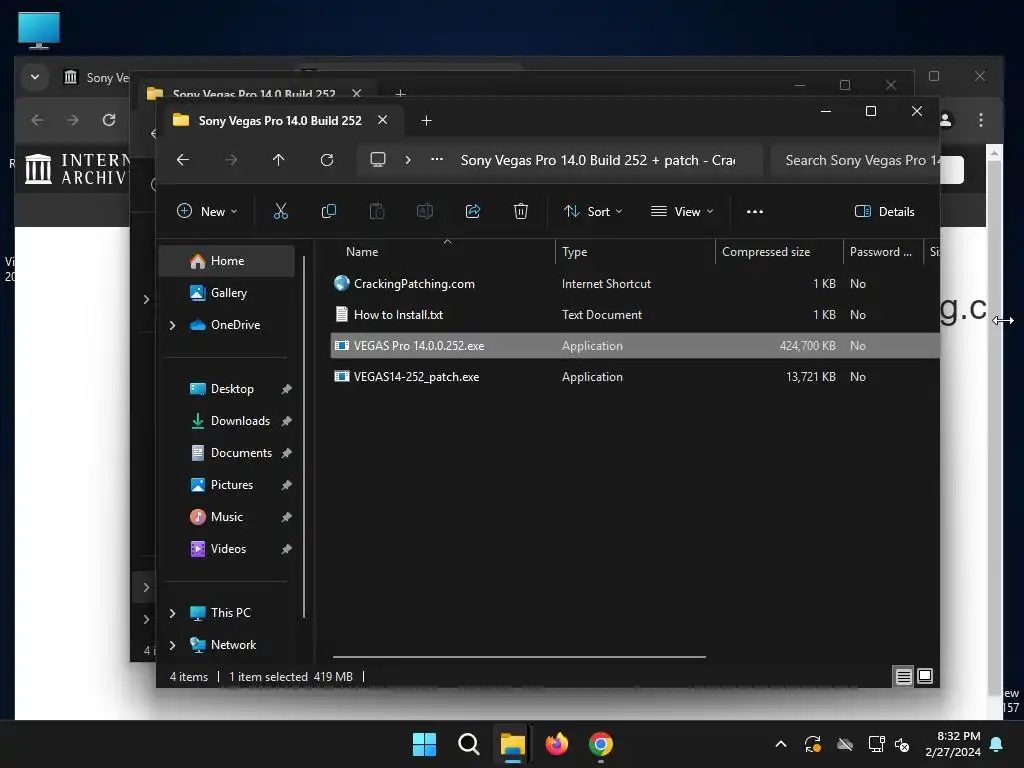Click the horizontal scrollbar in the file list

point(519,657)
